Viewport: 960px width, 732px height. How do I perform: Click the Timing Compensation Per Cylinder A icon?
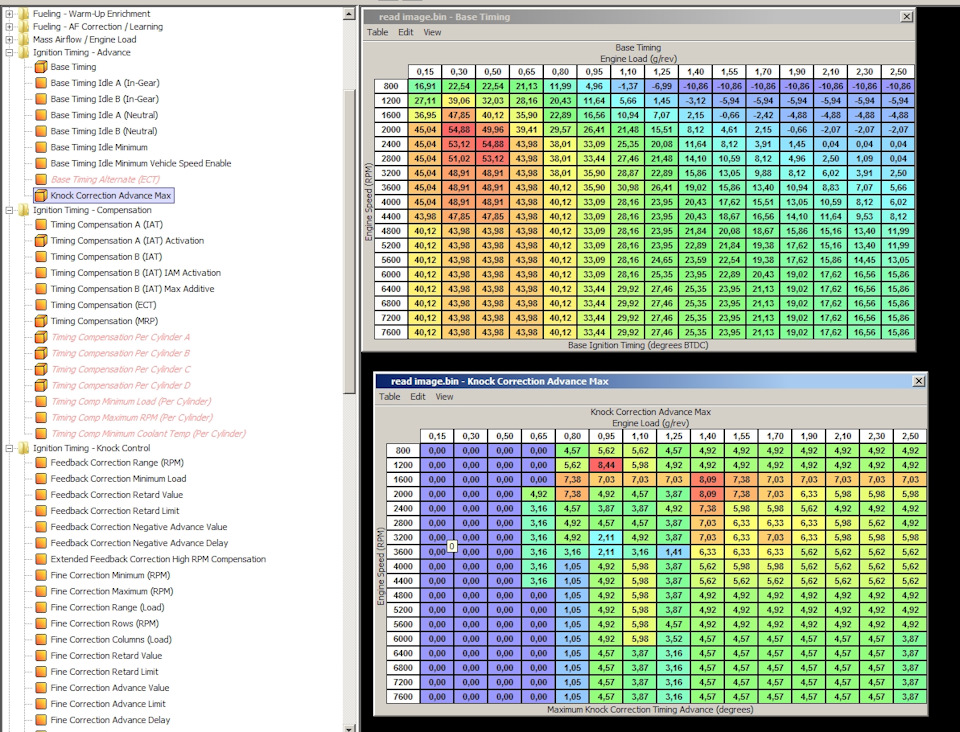coord(41,337)
